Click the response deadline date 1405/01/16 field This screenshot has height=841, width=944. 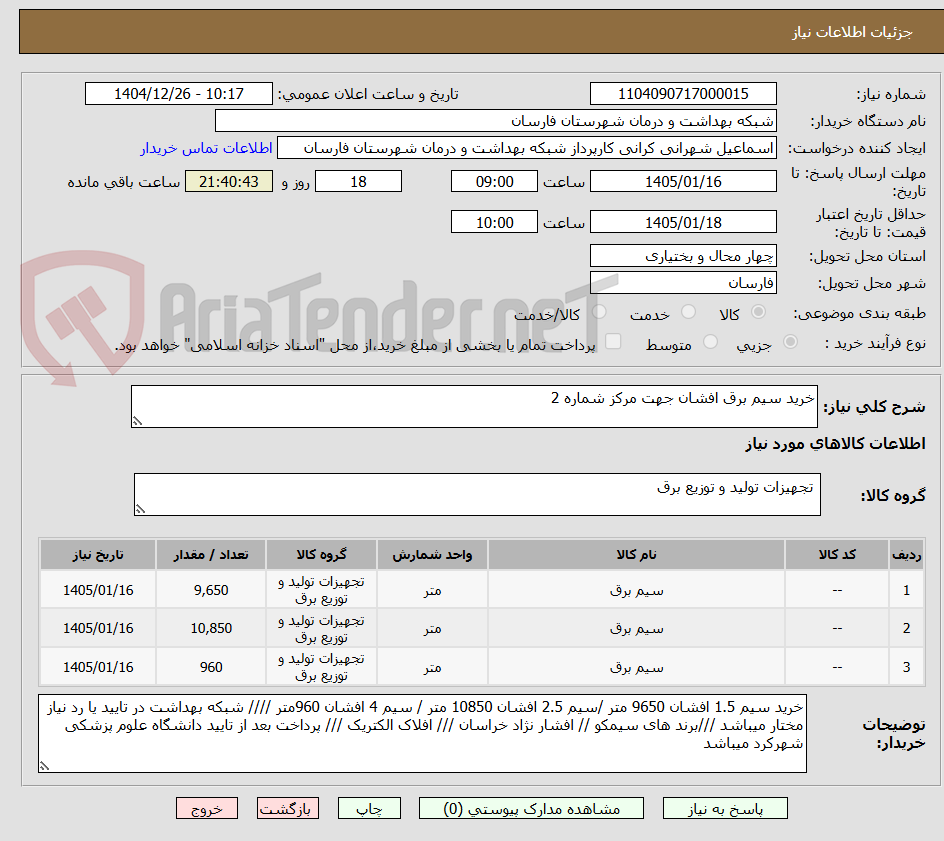coord(683,181)
